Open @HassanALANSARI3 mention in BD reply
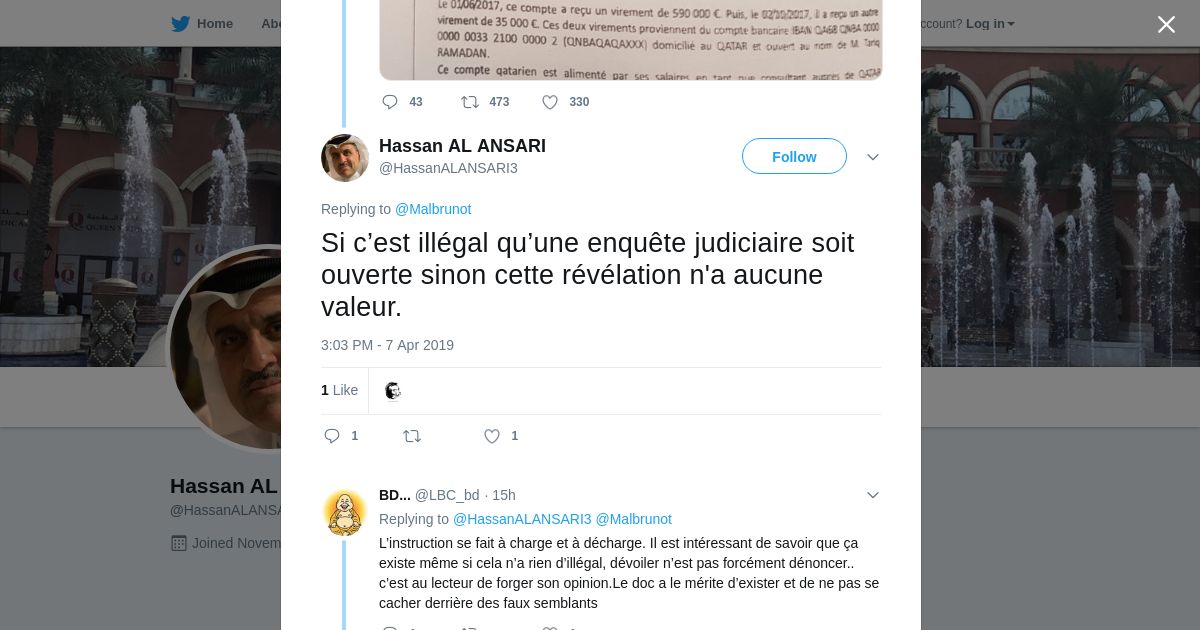The width and height of the screenshot is (1200, 630). [x=522, y=519]
